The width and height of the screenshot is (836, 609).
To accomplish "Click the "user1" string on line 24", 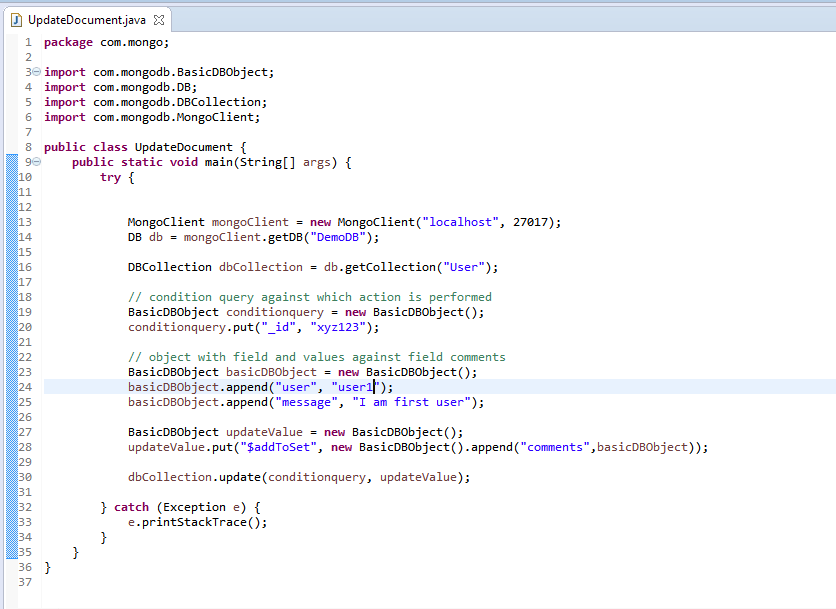I will coord(355,387).
